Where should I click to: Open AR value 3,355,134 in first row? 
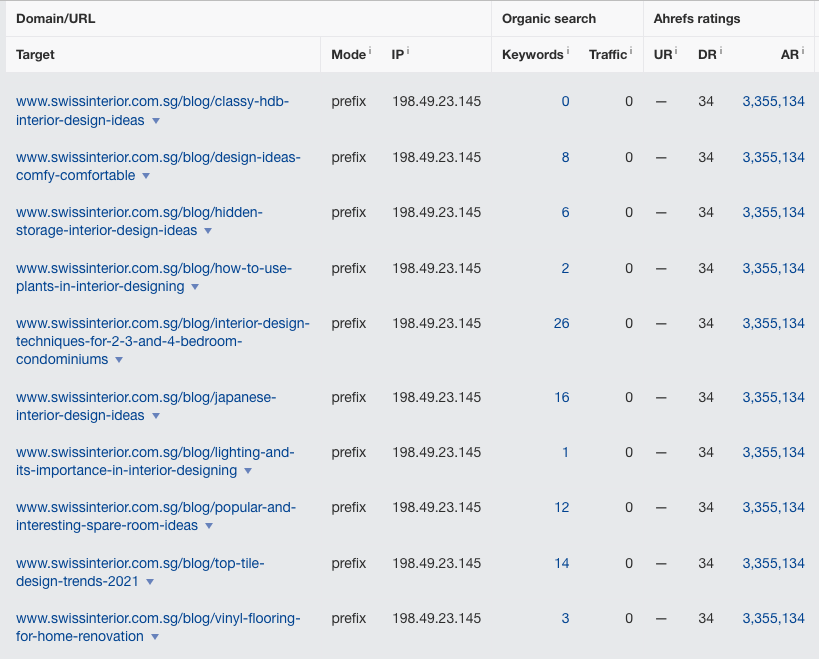coord(773,101)
